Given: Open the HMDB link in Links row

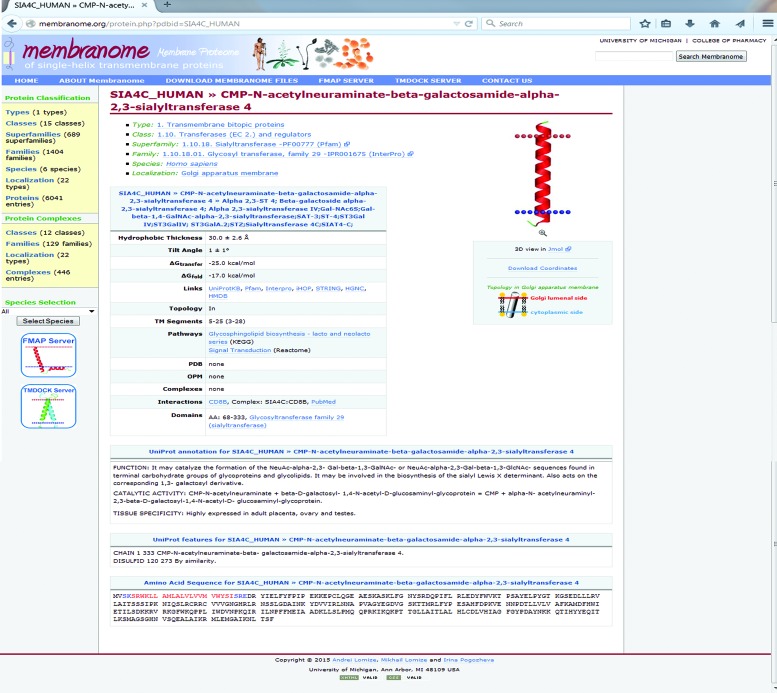Looking at the screenshot, I should 218,296.
